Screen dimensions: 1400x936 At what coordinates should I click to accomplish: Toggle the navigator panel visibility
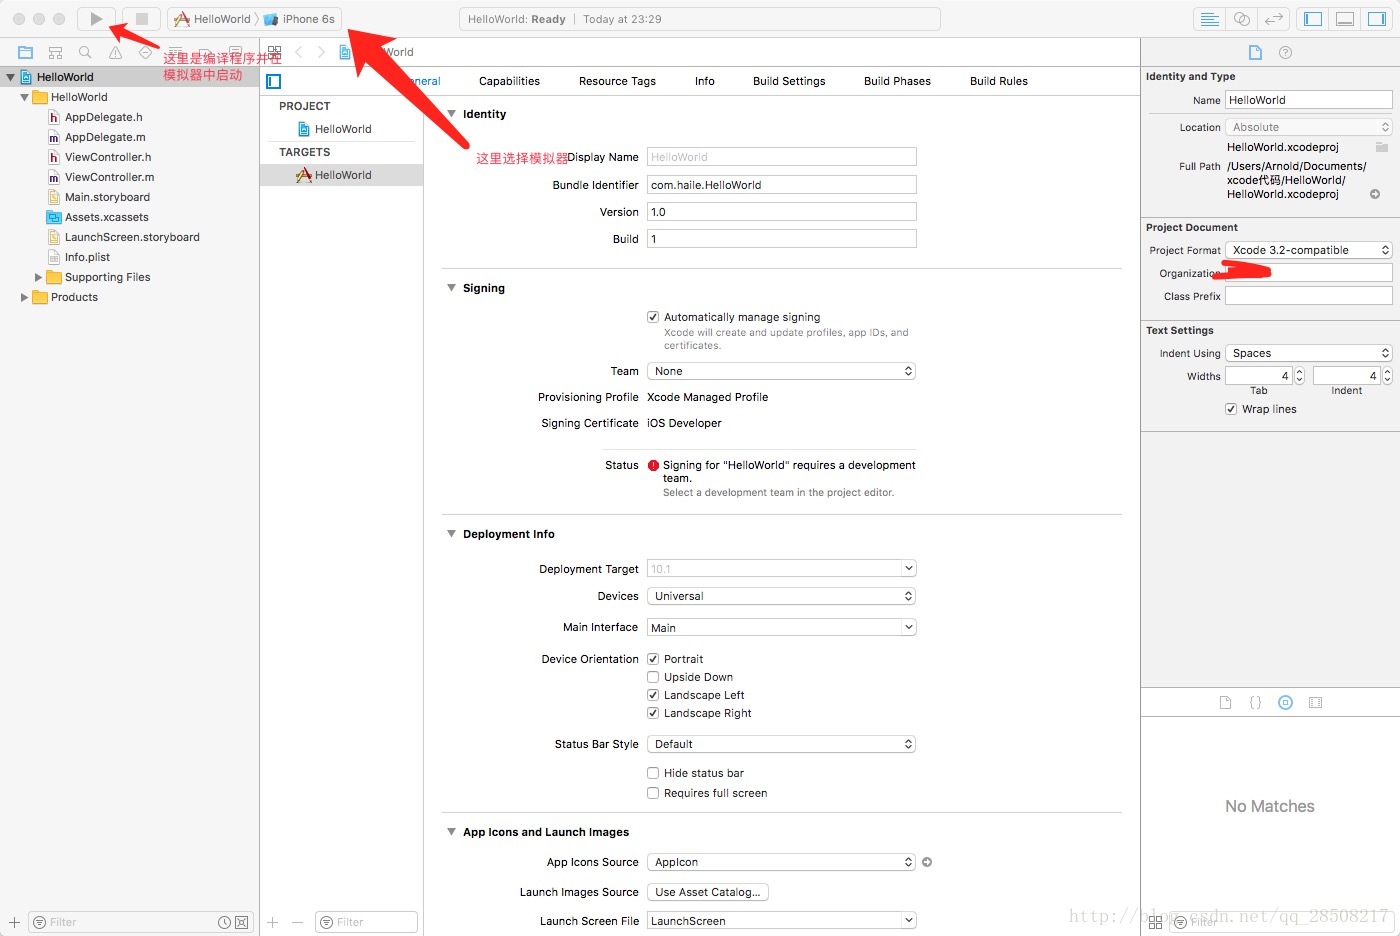[1313, 19]
